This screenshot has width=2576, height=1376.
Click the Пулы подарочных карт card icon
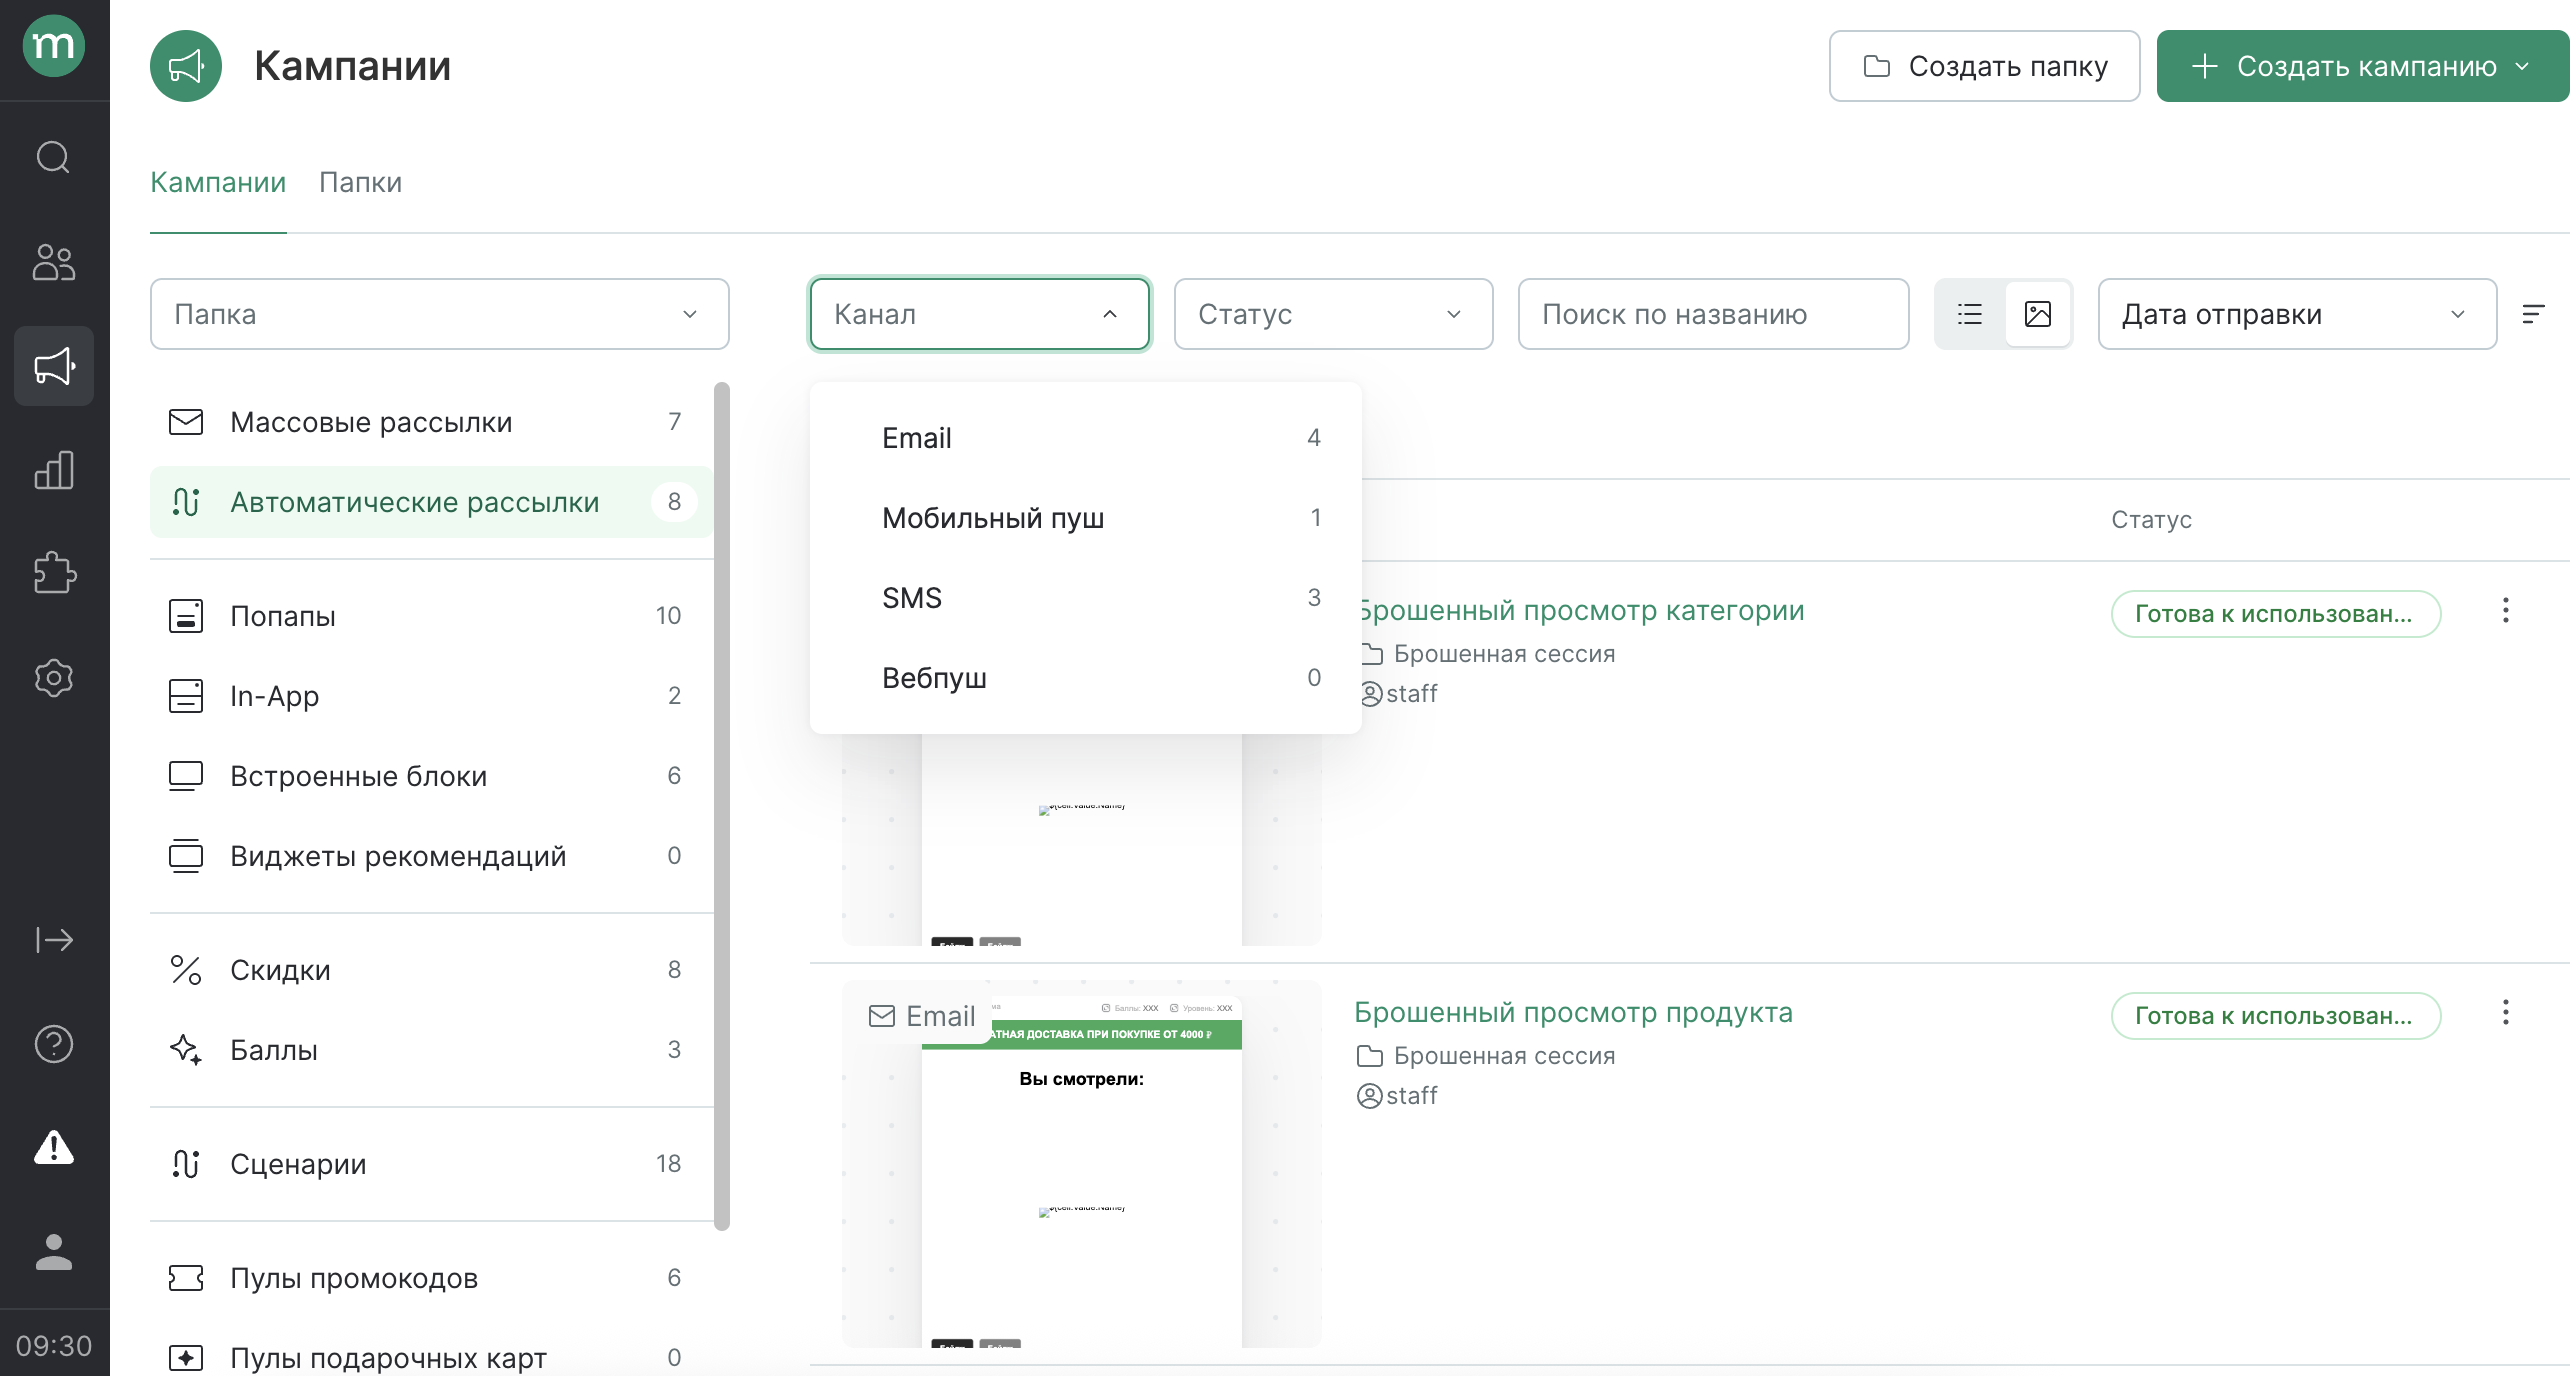tap(186, 1358)
